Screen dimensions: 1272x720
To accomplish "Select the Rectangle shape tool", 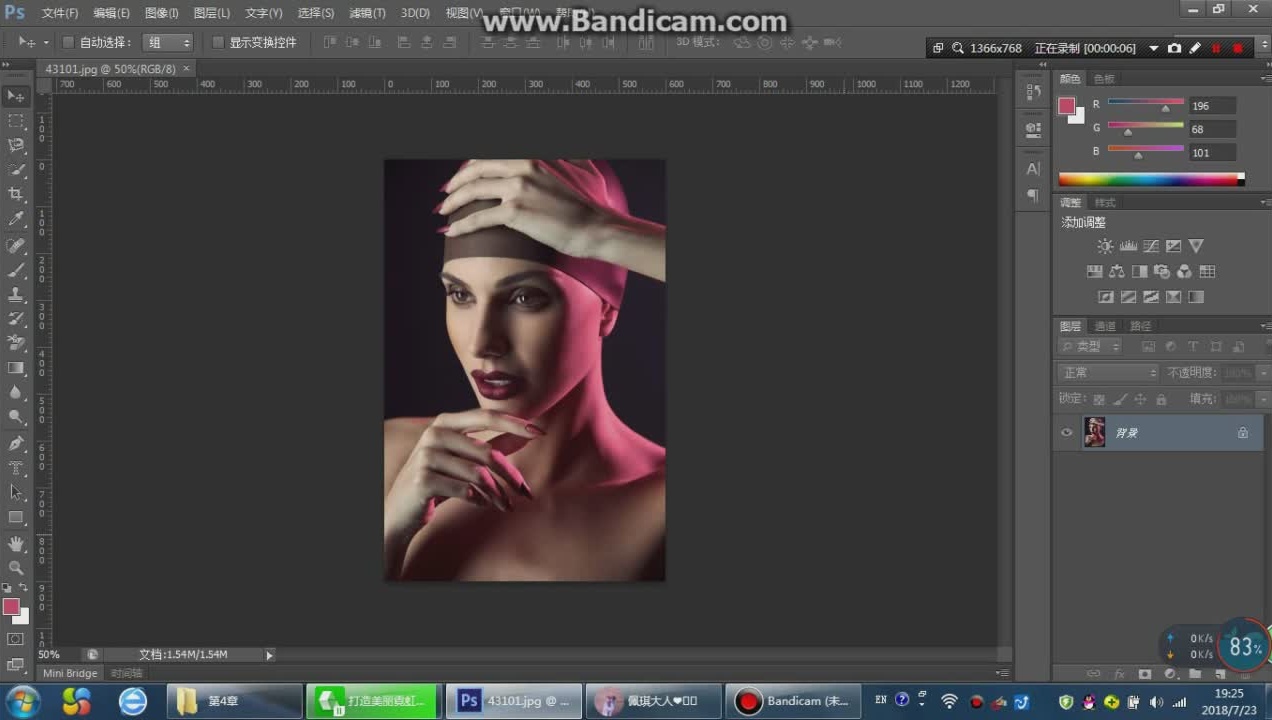I will point(16,517).
